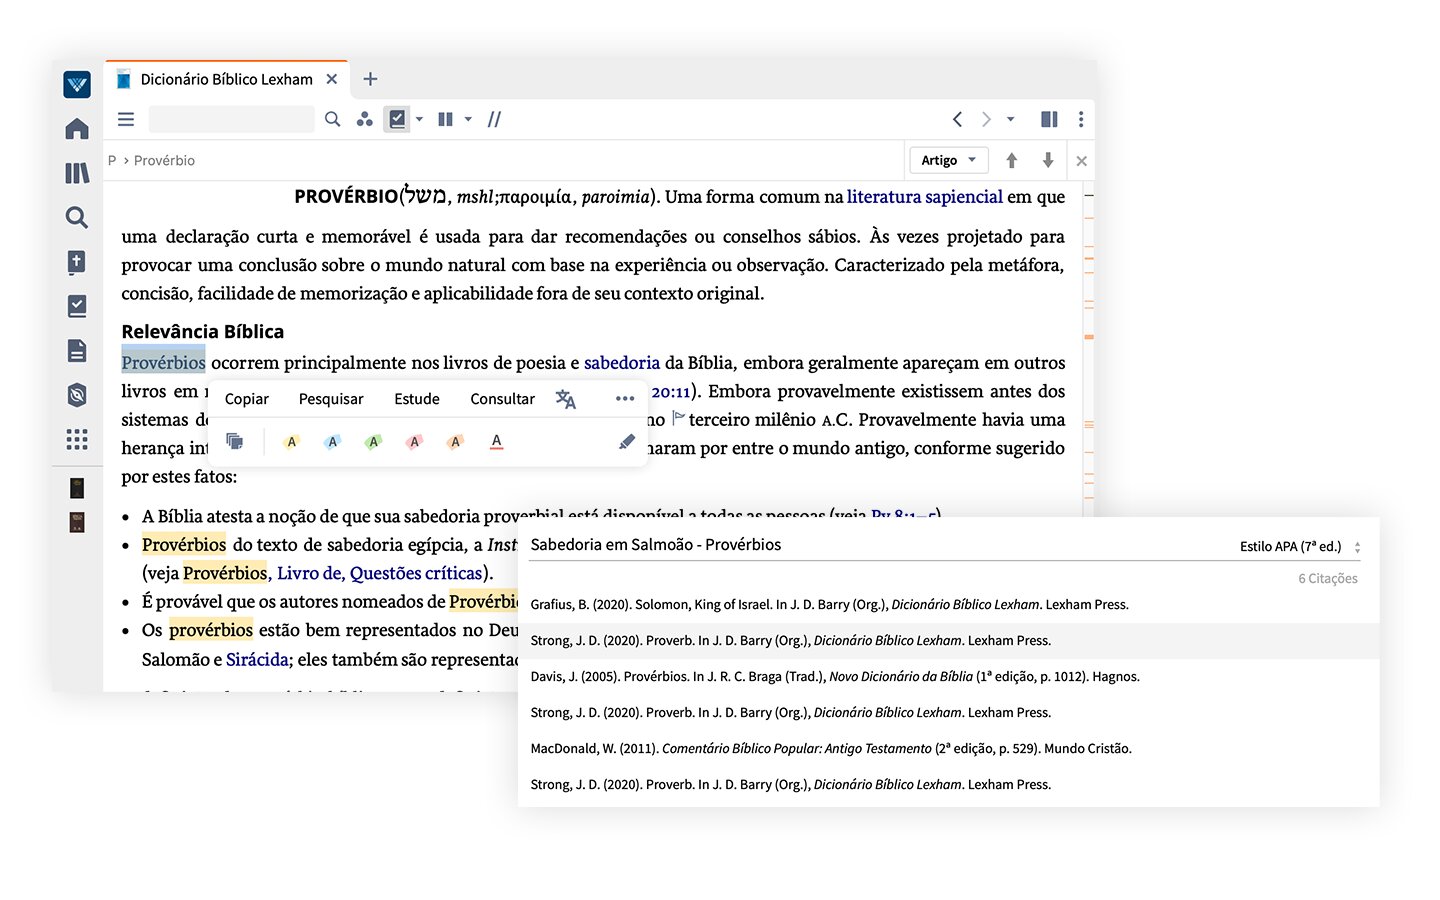The image size is (1440, 900).
Task: Close the locator bar with the X
Action: point(1081,160)
